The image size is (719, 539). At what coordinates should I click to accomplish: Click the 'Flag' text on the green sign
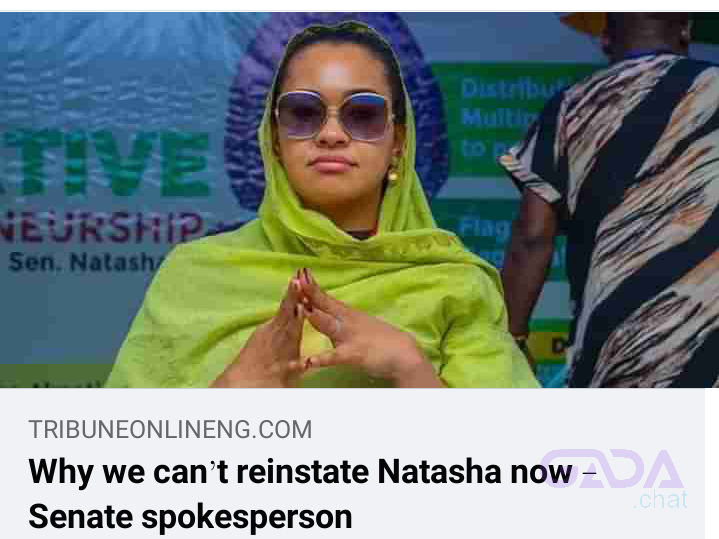484,227
